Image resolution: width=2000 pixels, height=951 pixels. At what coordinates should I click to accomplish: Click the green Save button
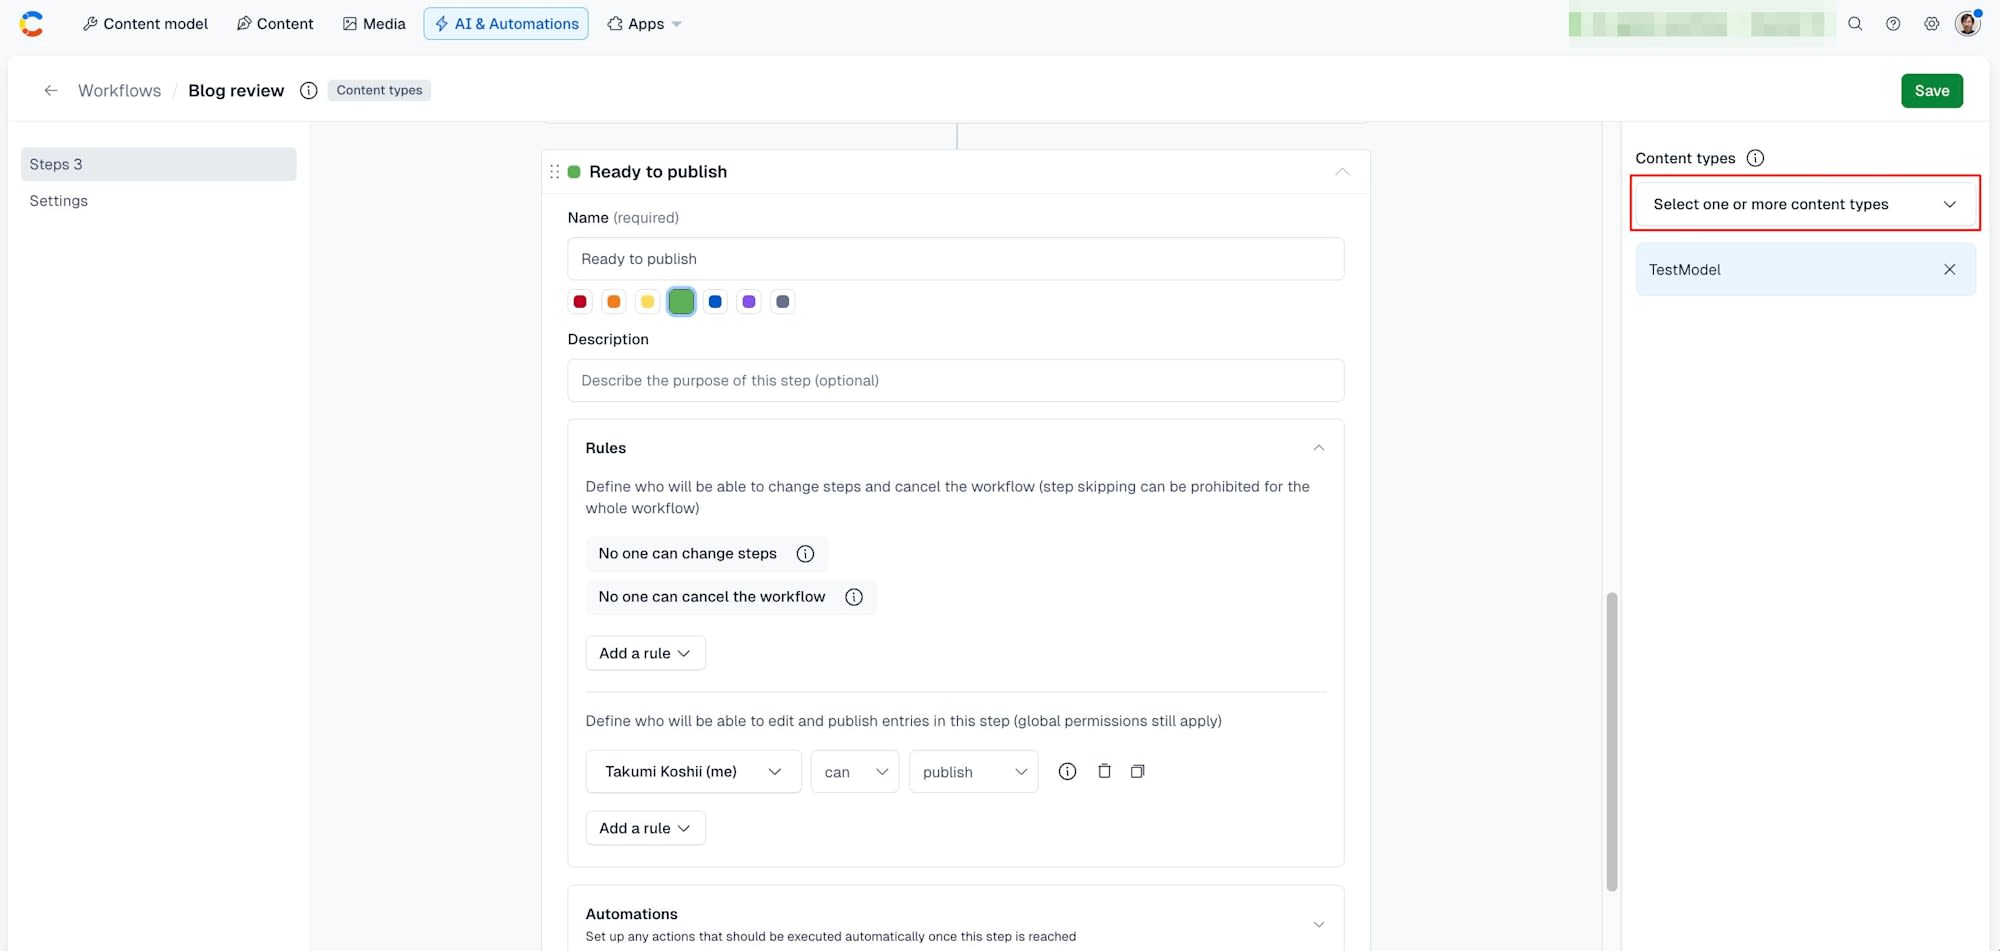1932,90
